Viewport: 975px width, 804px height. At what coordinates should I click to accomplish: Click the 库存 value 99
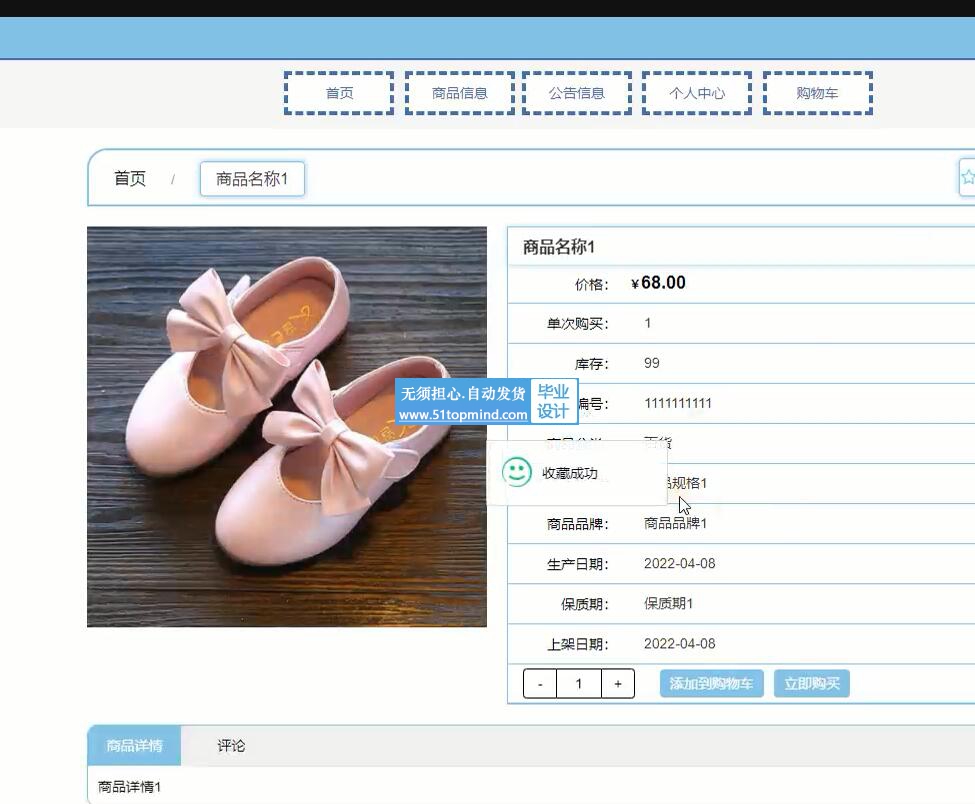click(x=652, y=363)
